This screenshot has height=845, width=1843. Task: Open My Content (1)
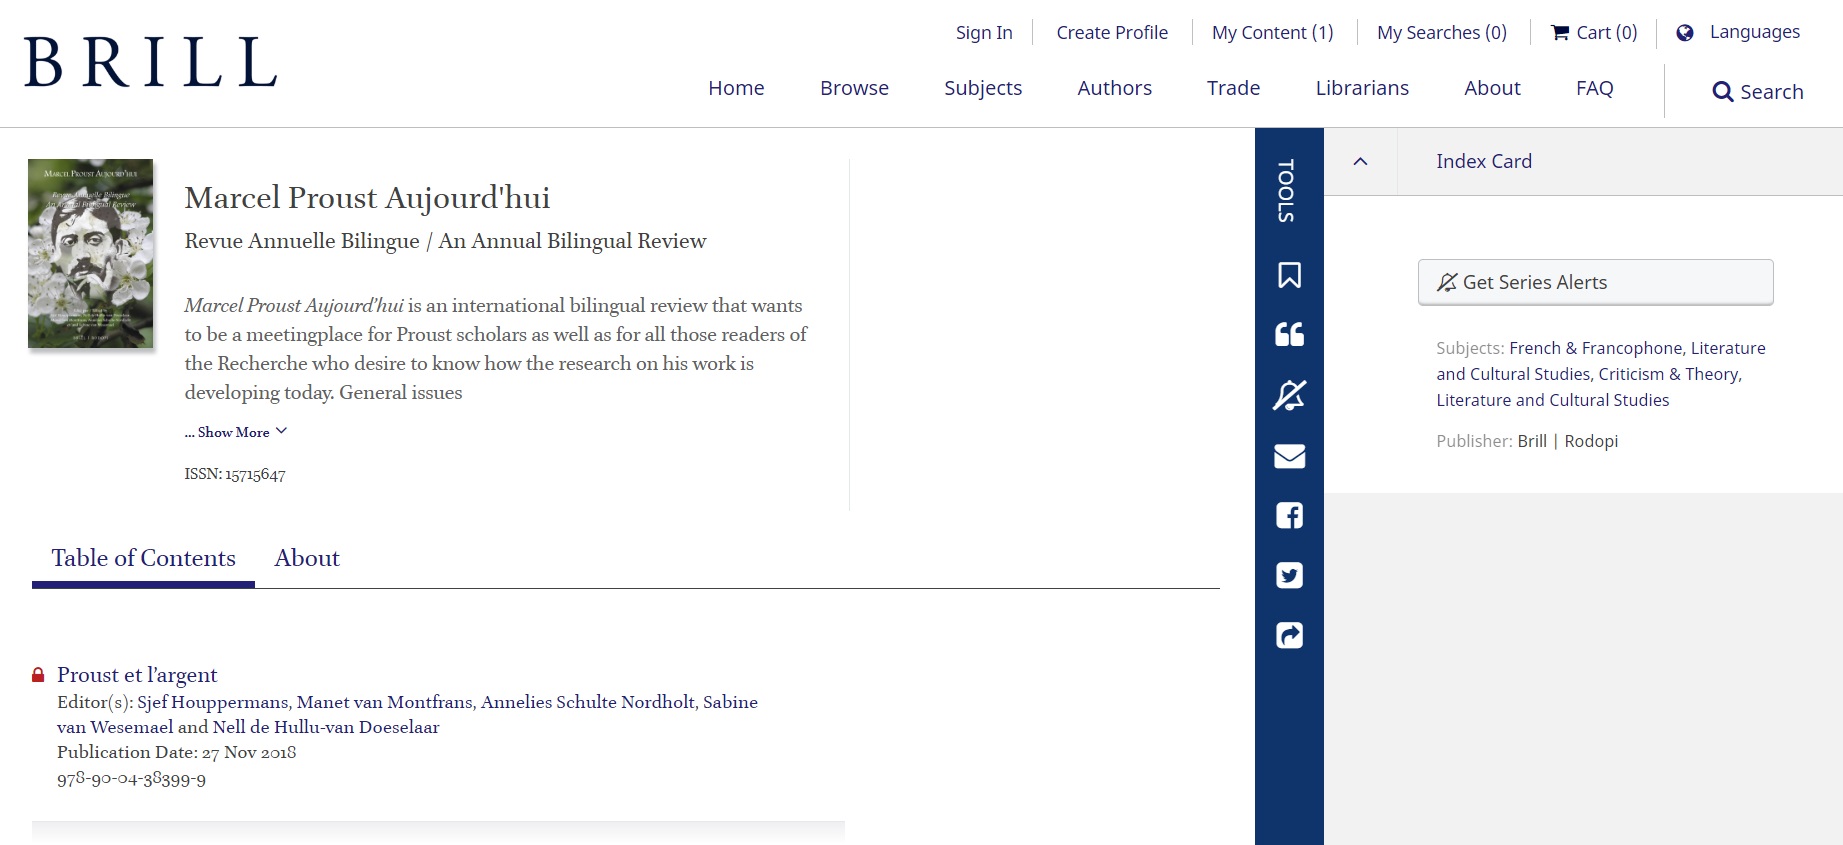coord(1273,33)
